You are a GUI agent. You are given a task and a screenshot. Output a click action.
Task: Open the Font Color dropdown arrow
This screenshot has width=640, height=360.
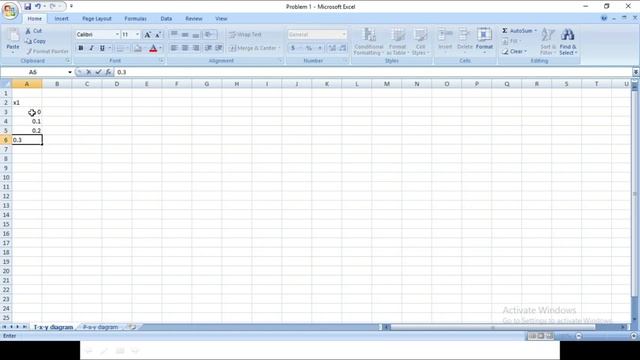pyautogui.click(x=160, y=49)
